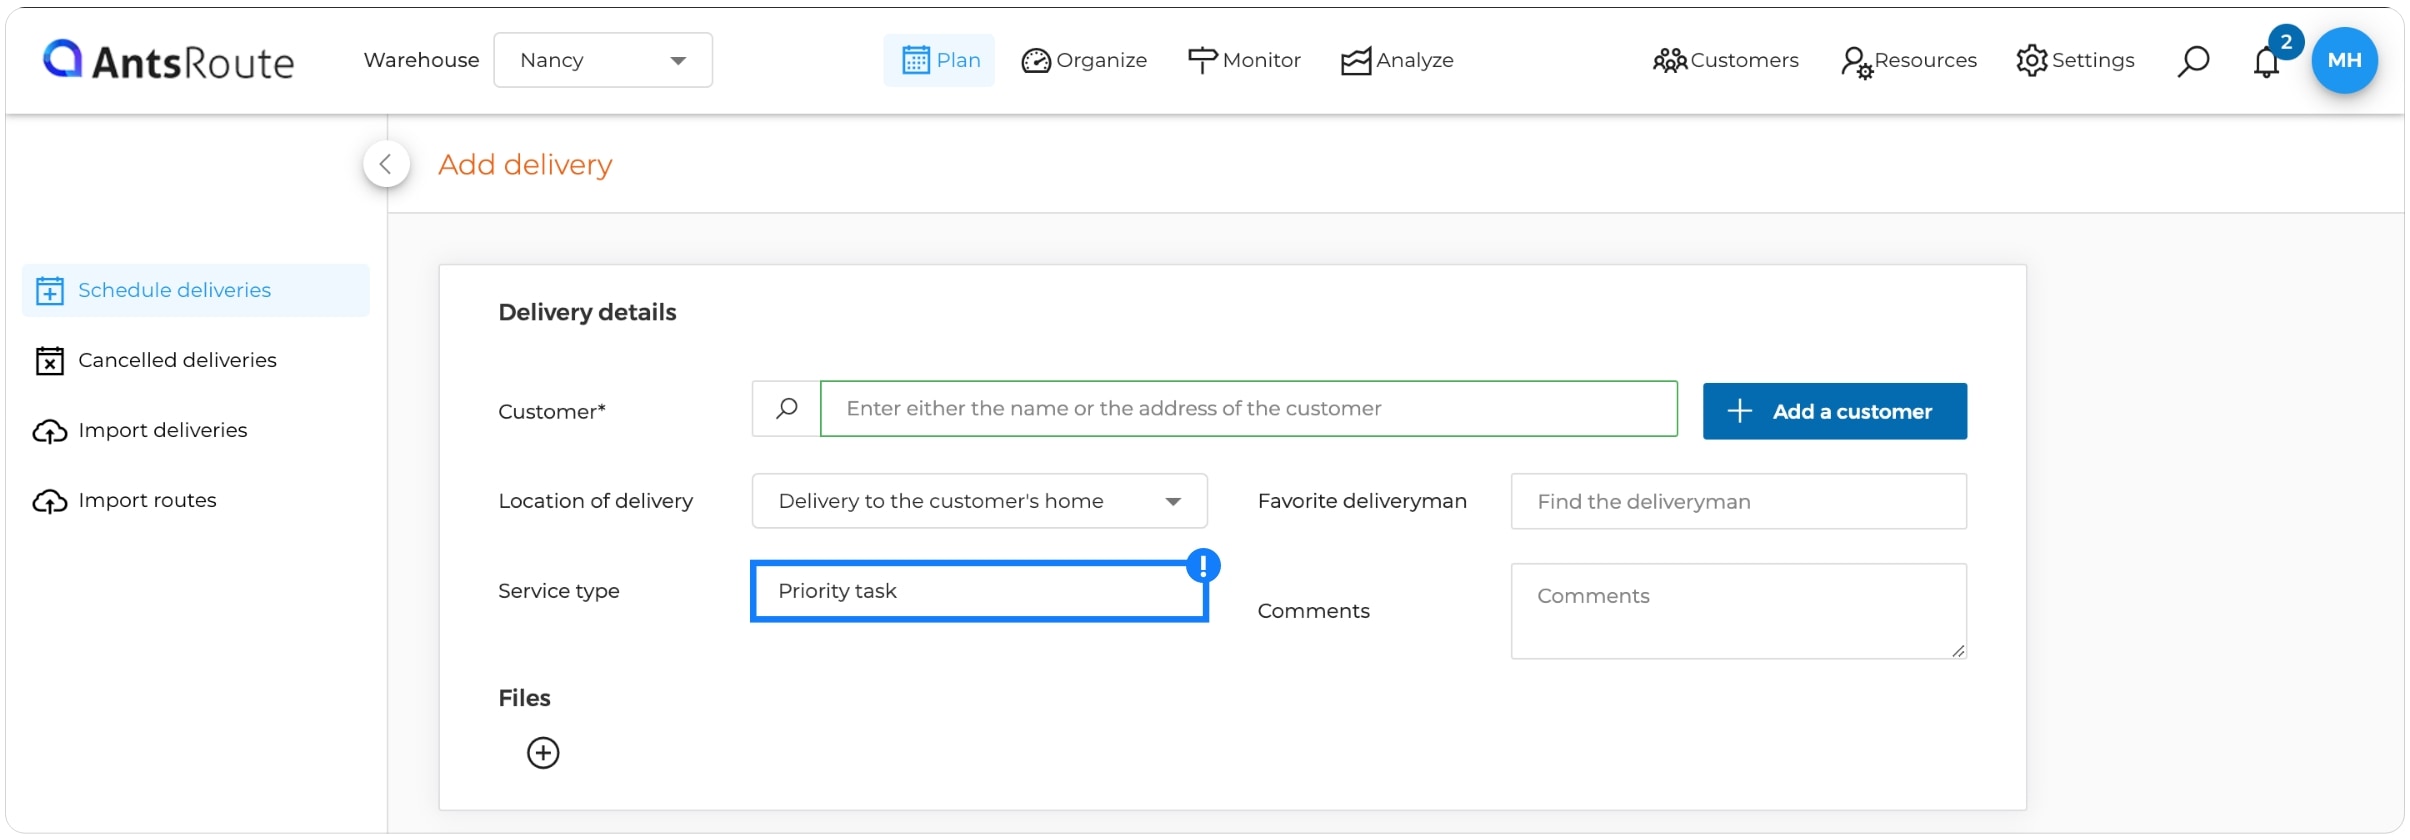Open the MH user profile avatar
This screenshot has height=840, width=2410.
(2344, 60)
